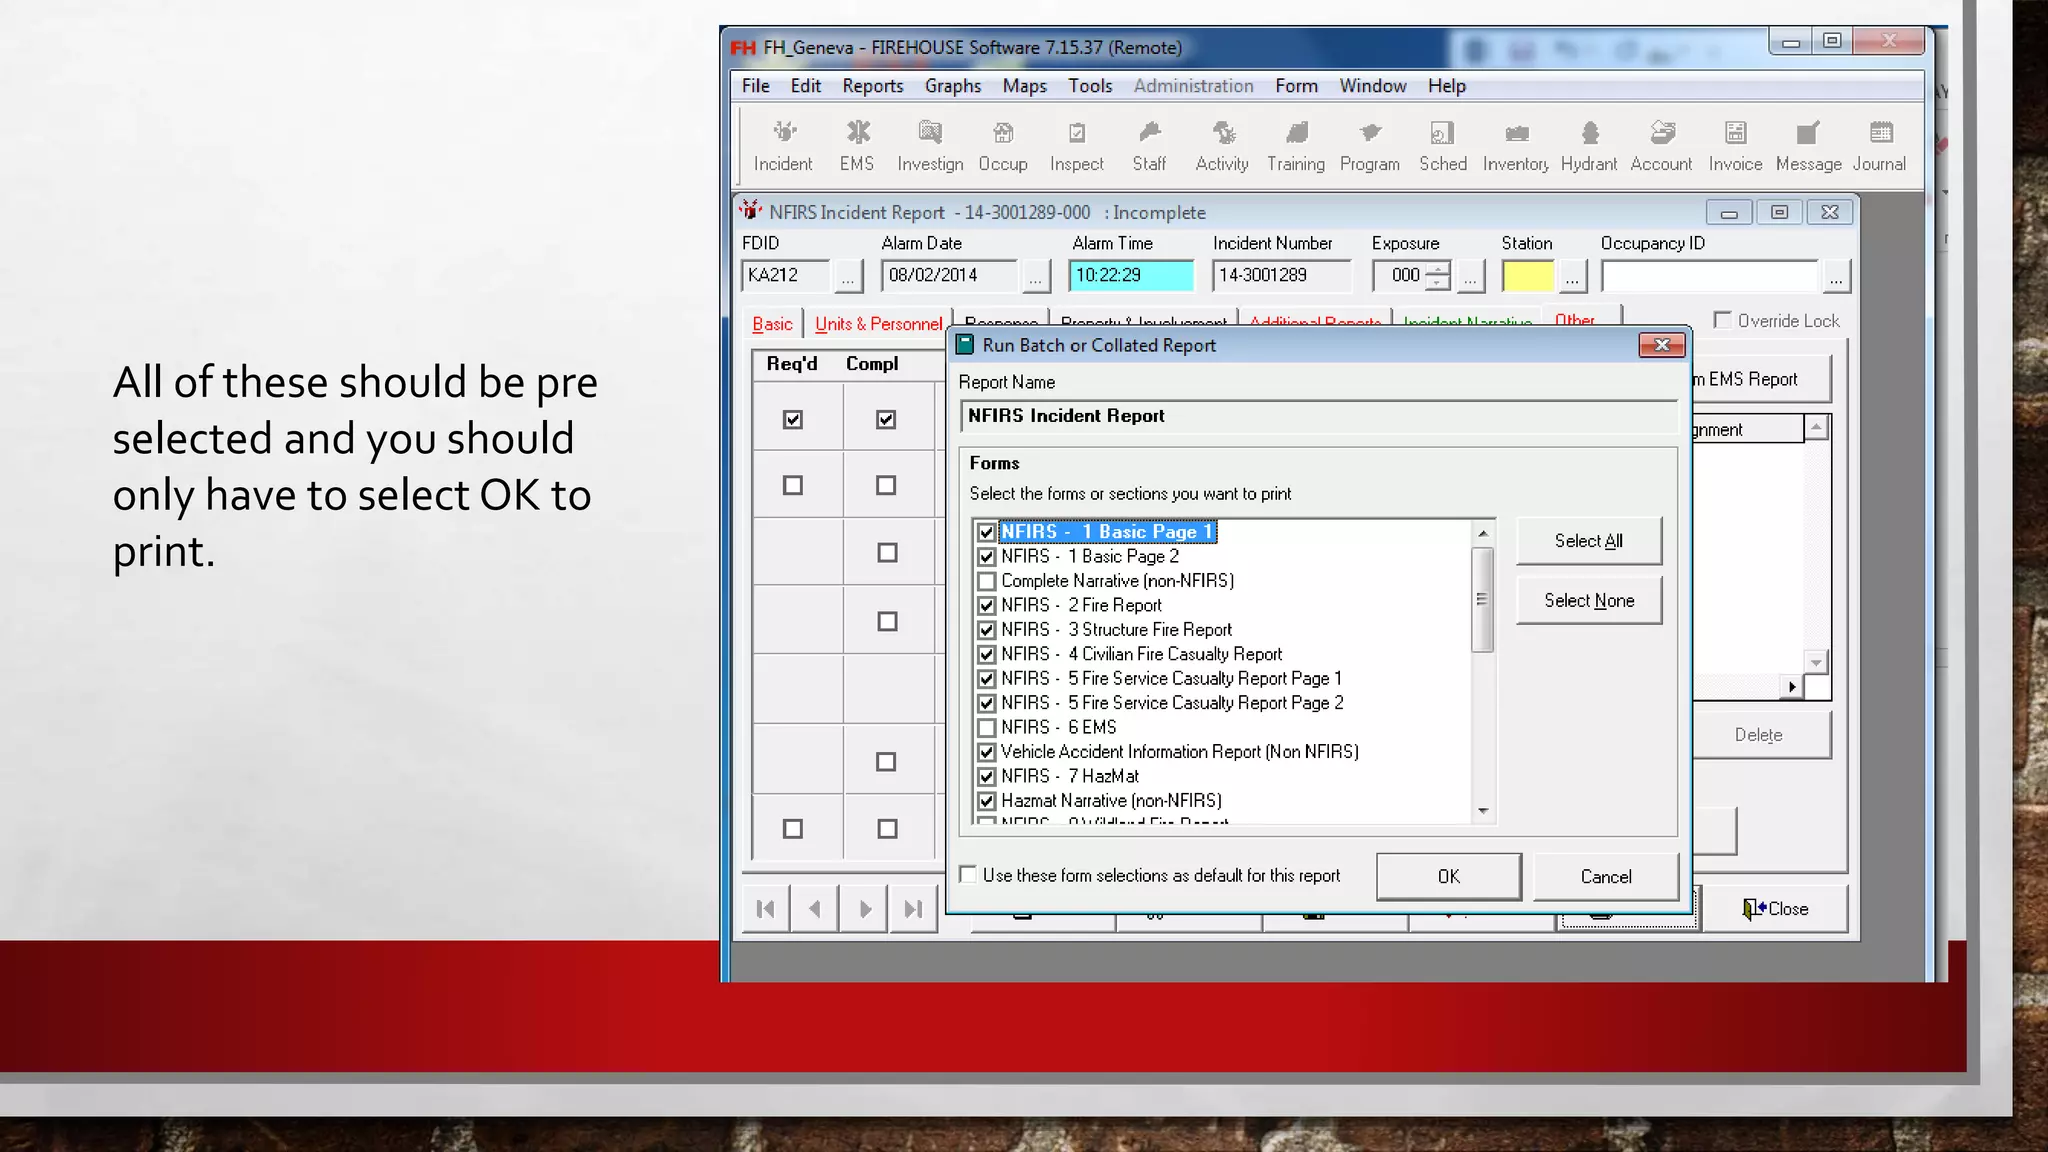The image size is (2048, 1152).
Task: Click the Select All button
Action: click(1588, 541)
